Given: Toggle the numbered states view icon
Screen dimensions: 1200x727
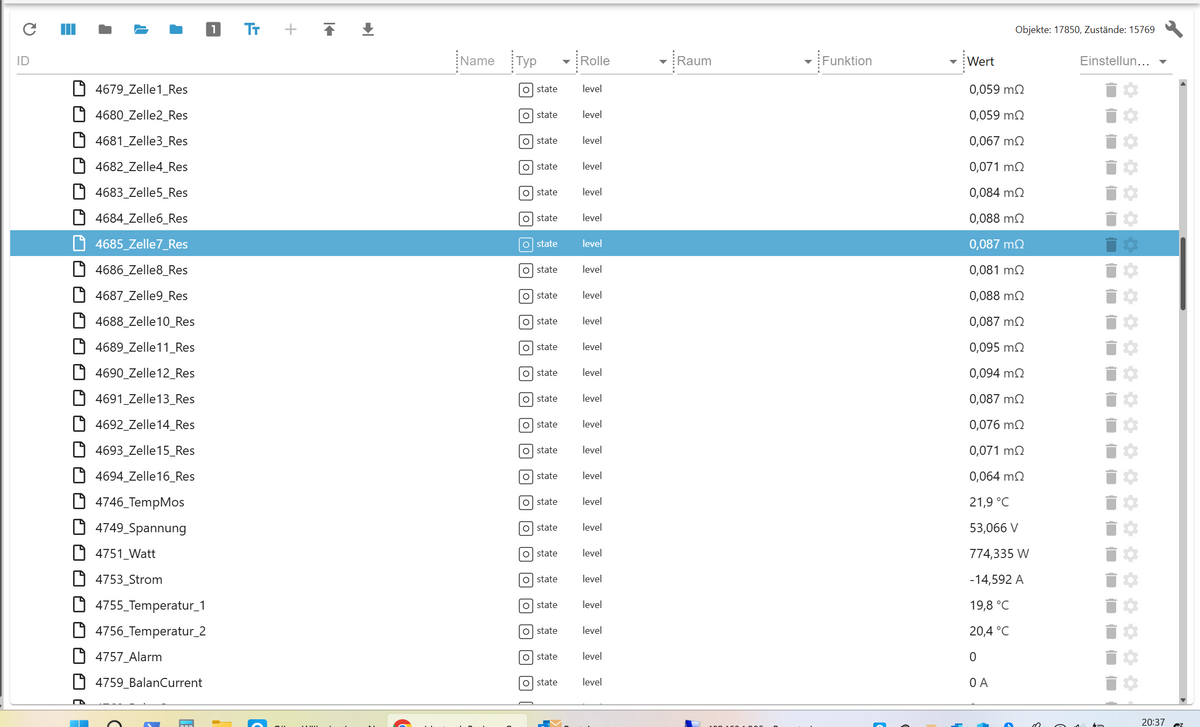Looking at the screenshot, I should 213,29.
